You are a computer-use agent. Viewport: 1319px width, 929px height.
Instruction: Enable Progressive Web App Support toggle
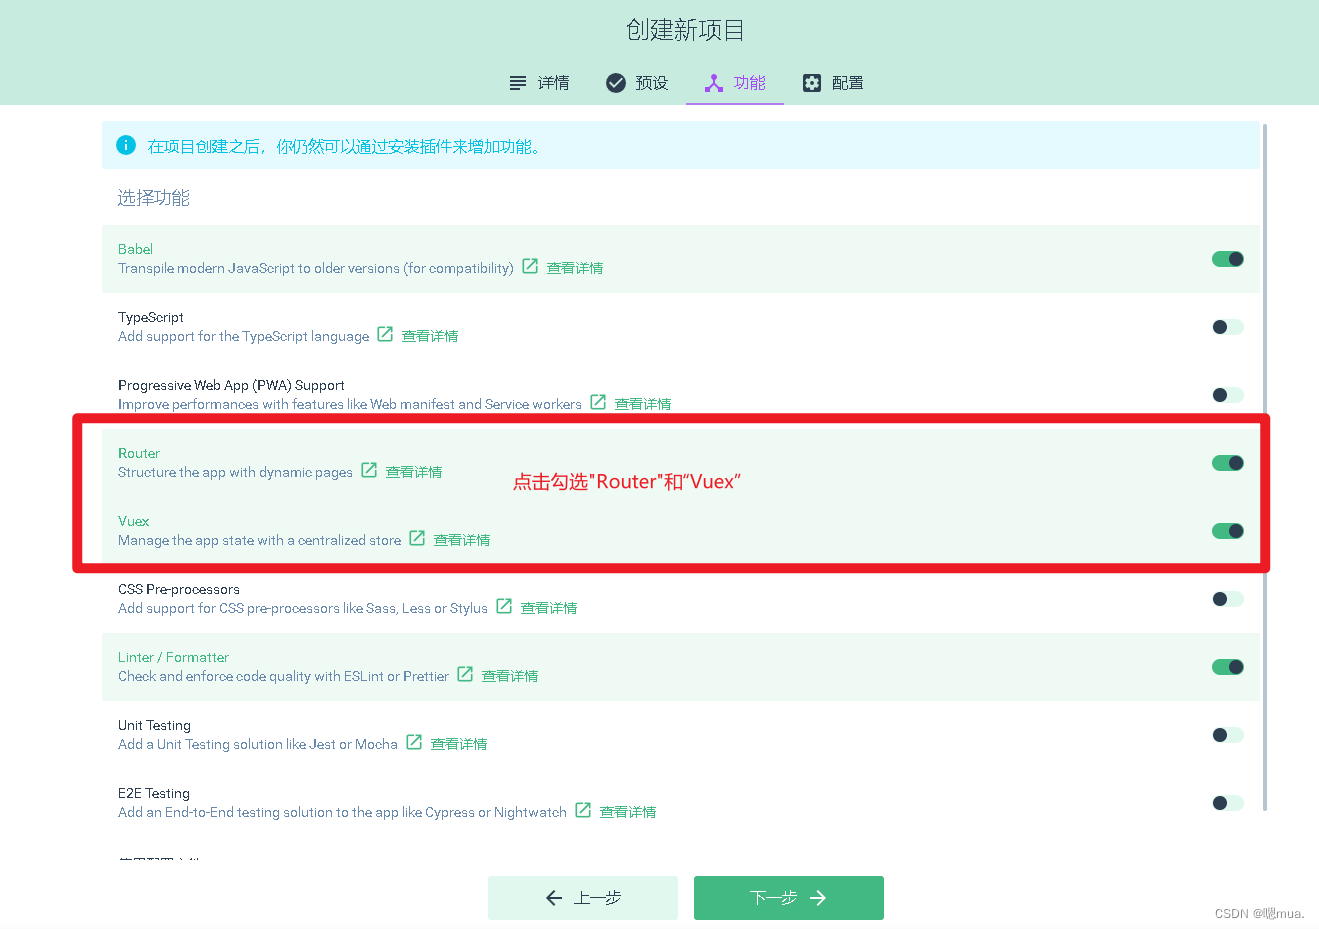click(1228, 395)
